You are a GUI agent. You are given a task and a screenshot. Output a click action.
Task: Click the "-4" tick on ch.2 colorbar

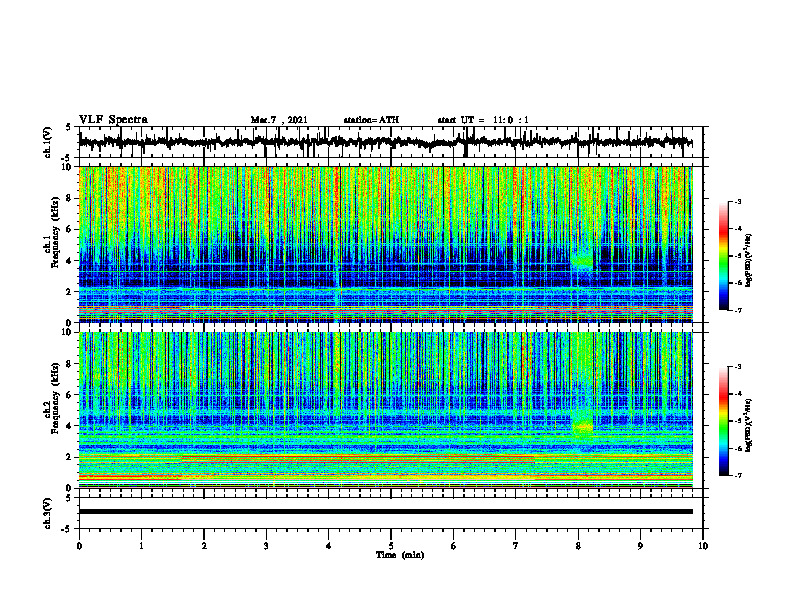tap(737, 394)
